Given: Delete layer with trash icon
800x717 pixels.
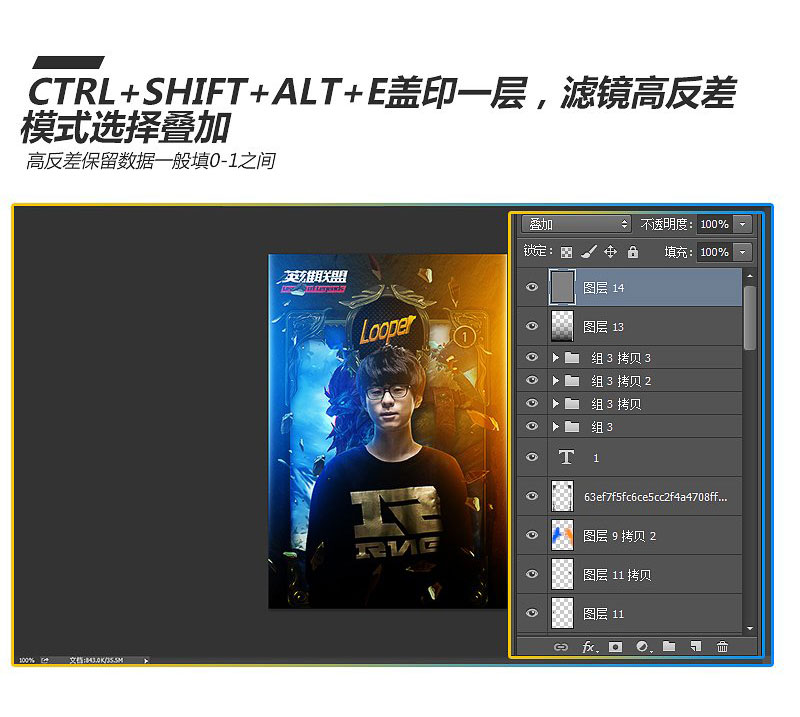Looking at the screenshot, I should point(722,647).
